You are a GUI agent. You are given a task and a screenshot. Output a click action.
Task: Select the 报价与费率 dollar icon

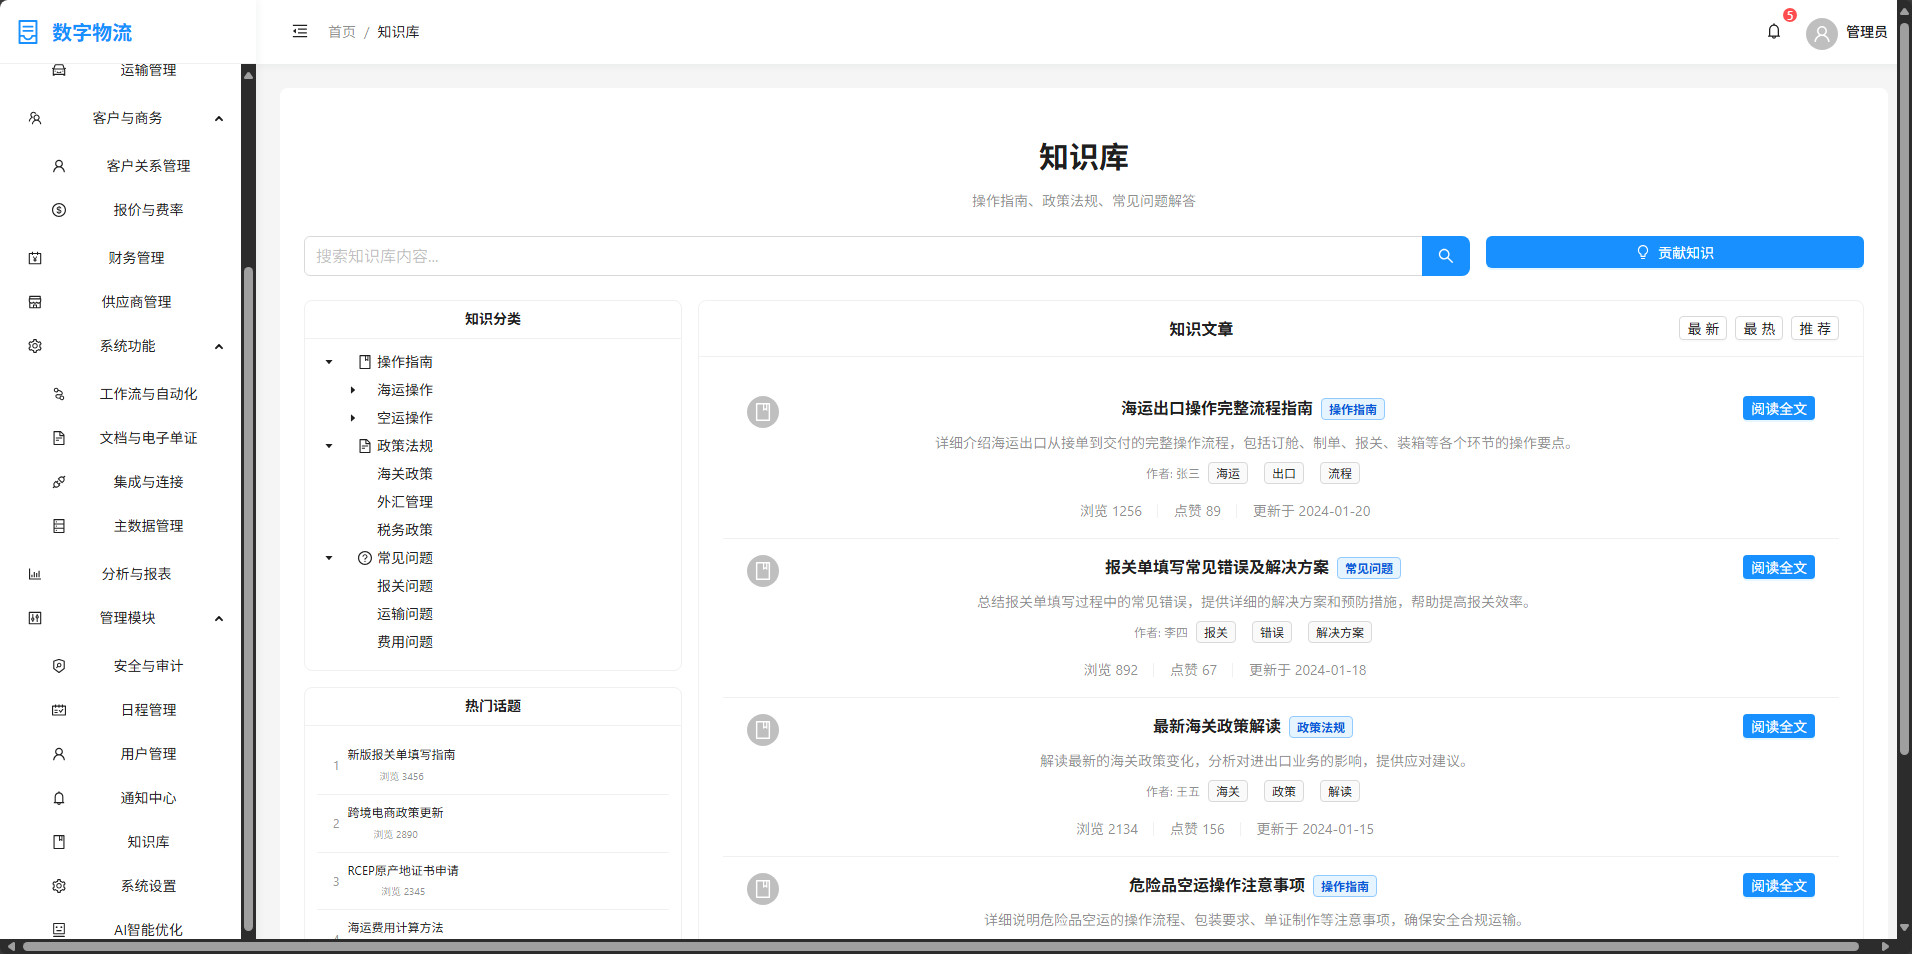[59, 210]
